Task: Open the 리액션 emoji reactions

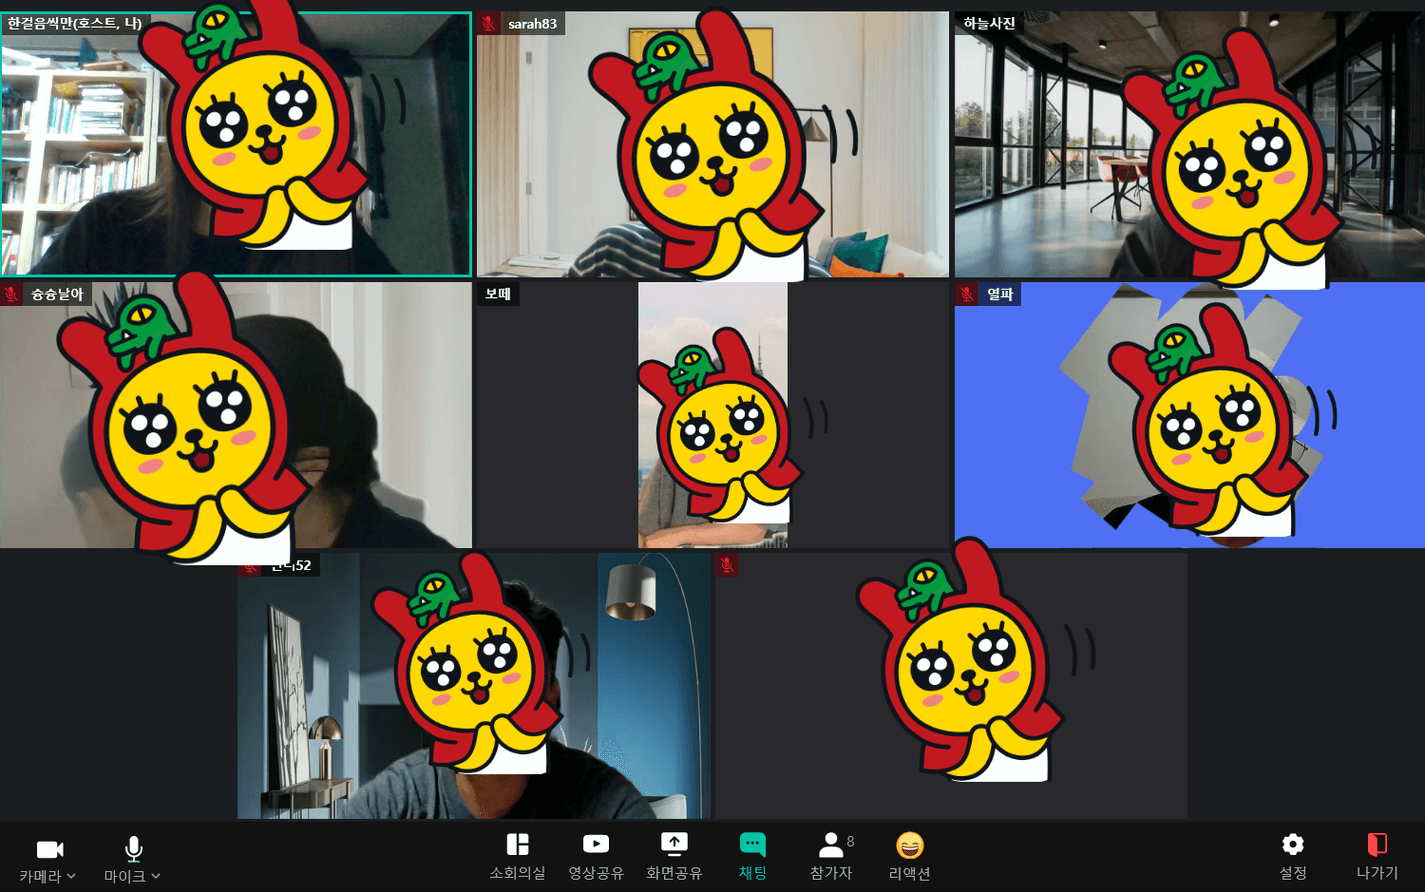Action: 909,857
